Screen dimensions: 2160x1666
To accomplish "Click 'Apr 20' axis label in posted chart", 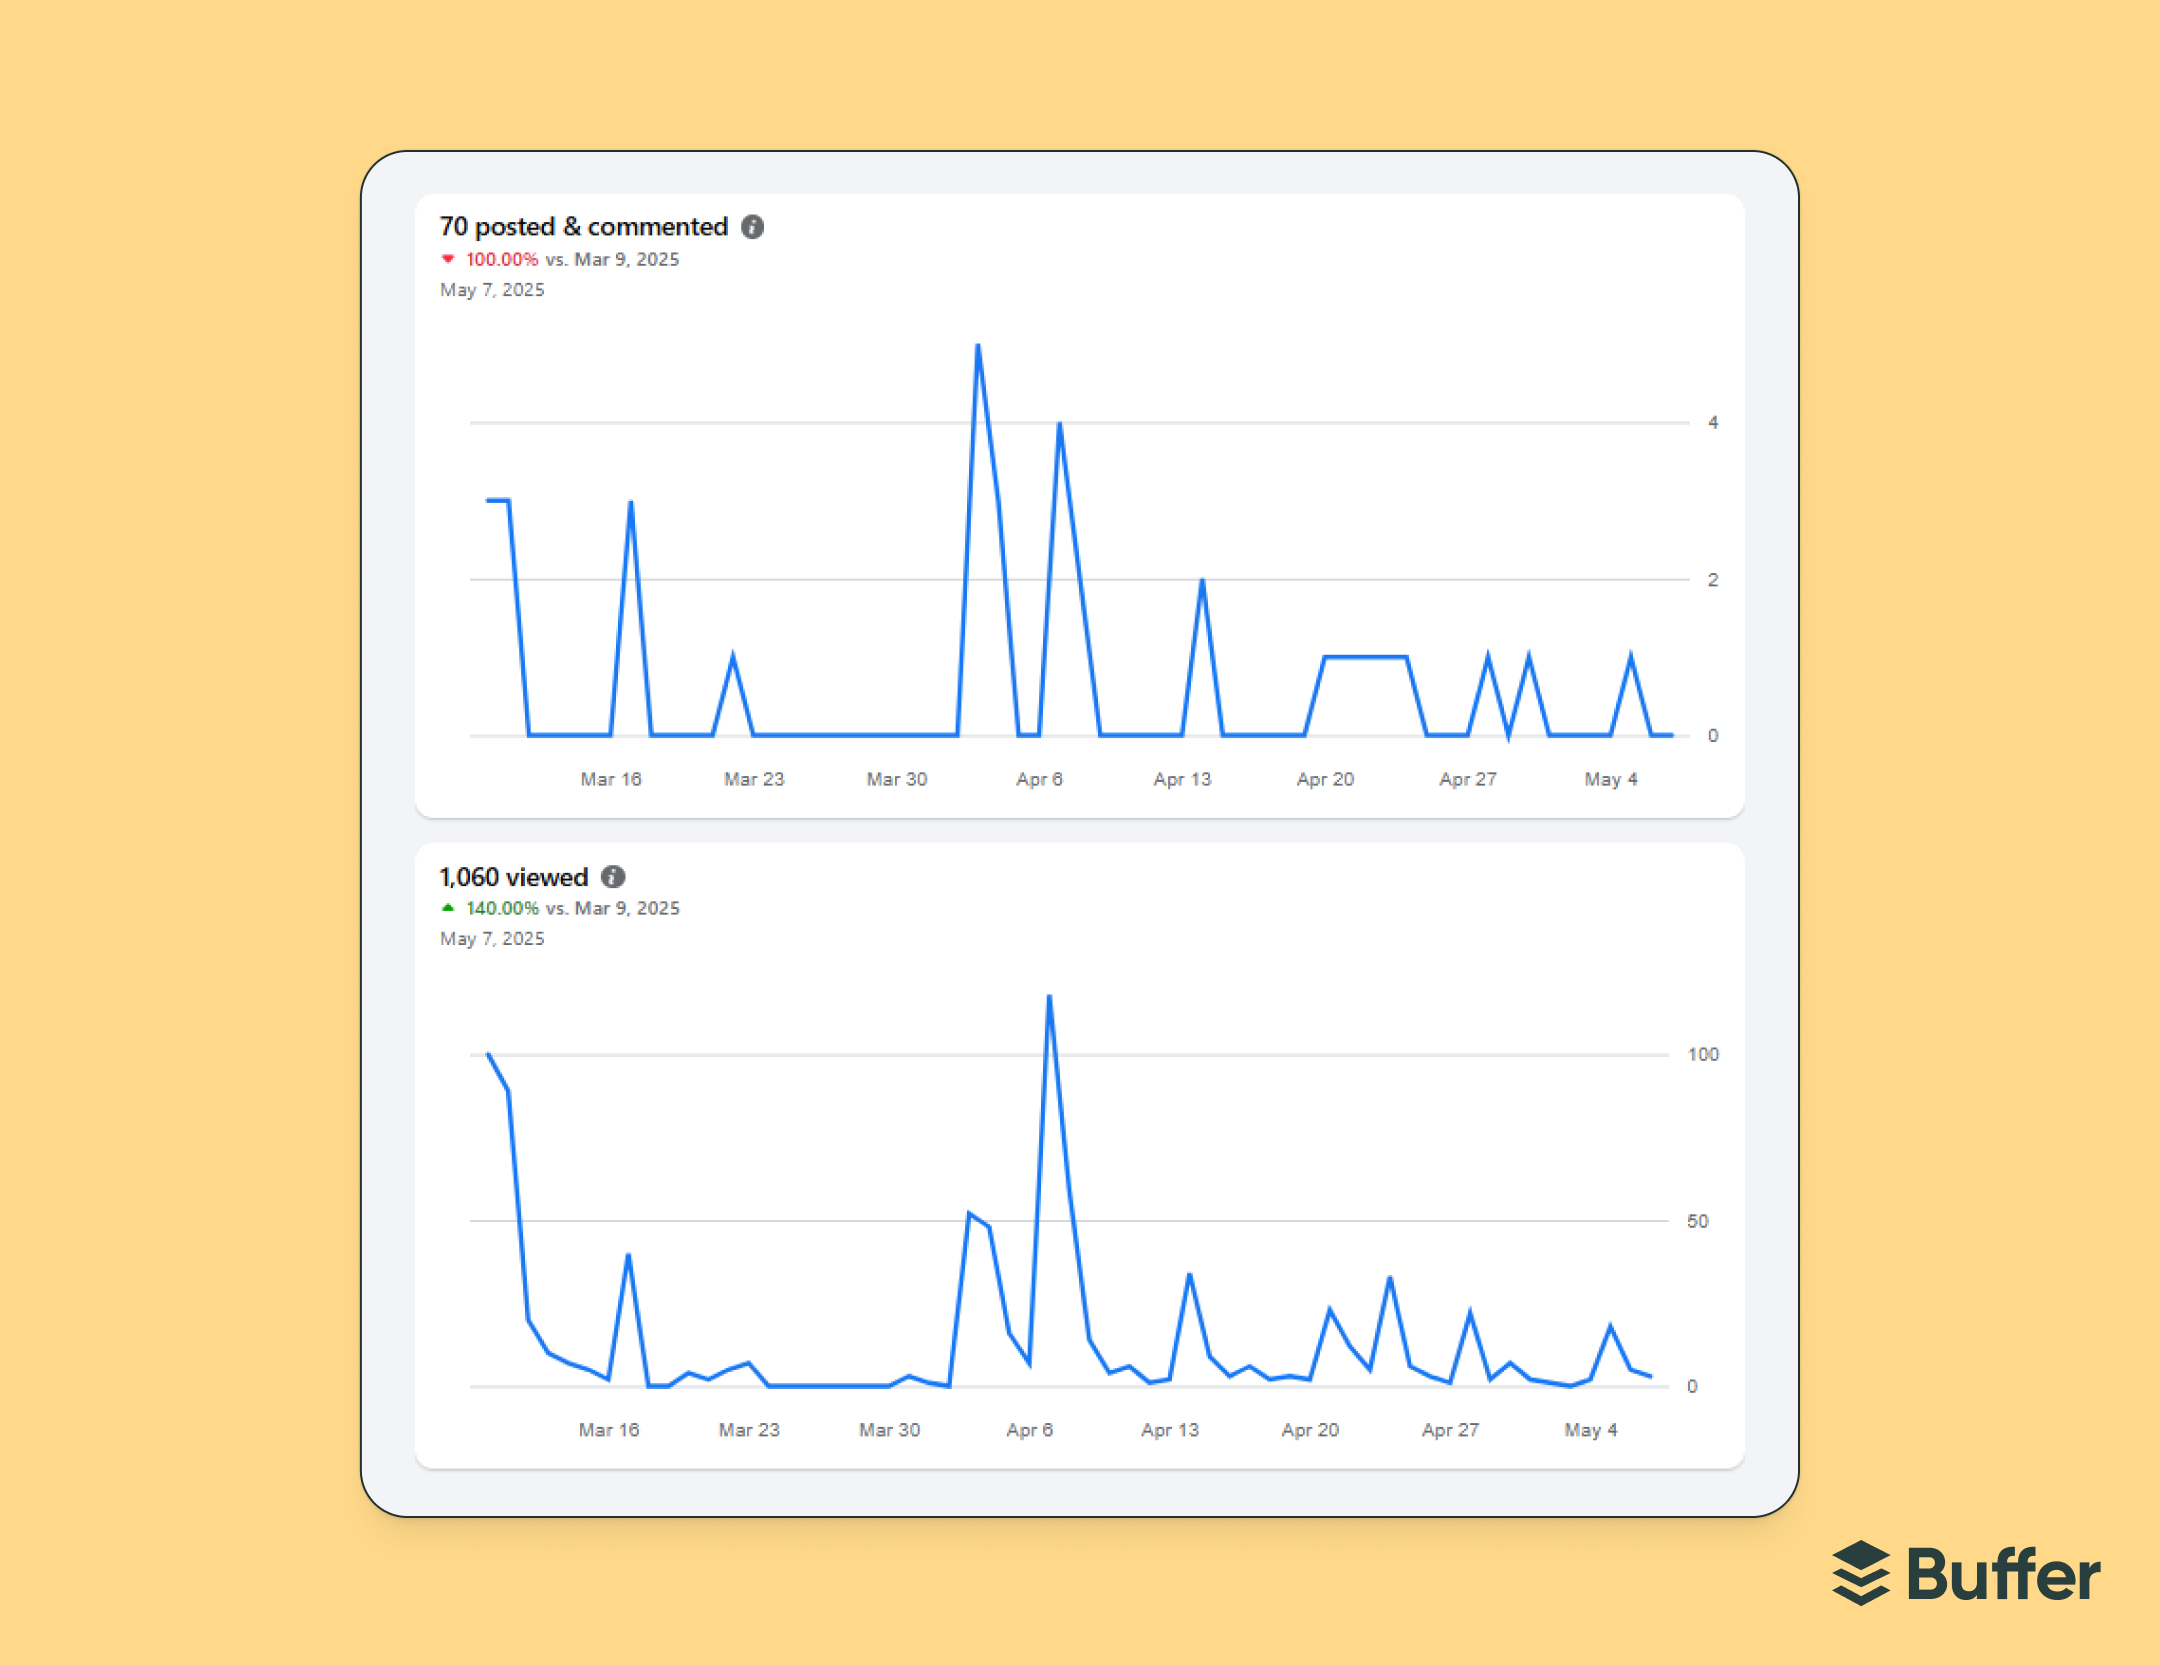I will 1325,779.
